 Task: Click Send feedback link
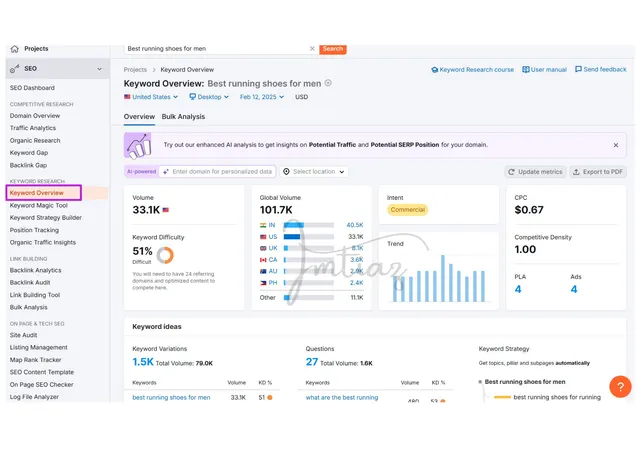[x=600, y=69]
